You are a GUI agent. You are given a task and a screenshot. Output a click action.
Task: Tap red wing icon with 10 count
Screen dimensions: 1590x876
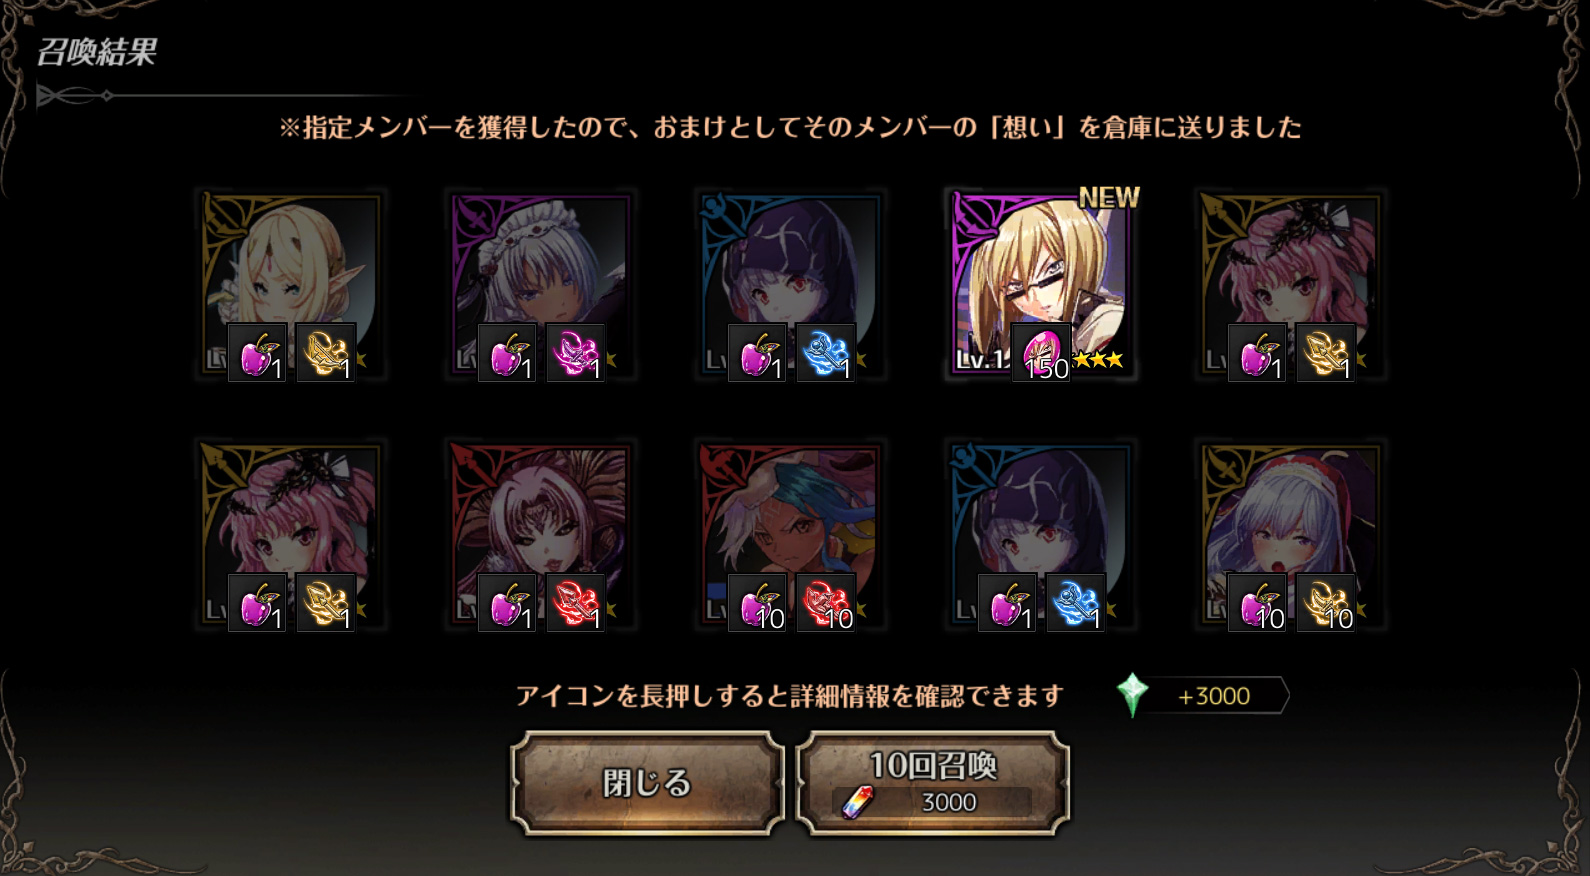tap(826, 603)
